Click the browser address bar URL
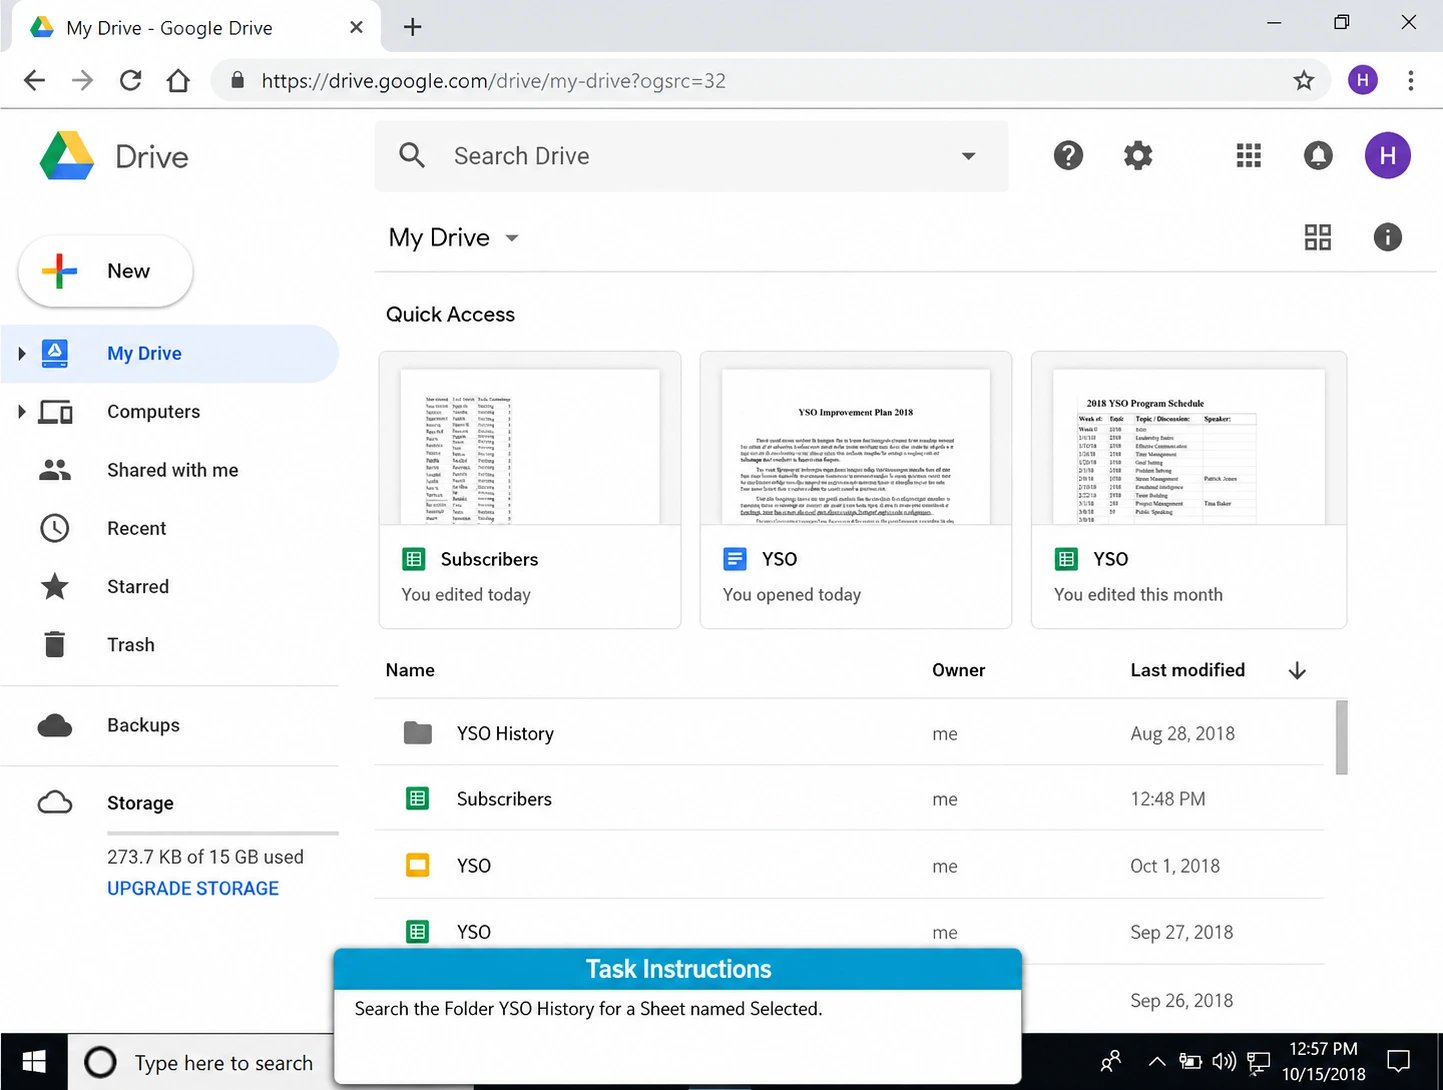 (493, 80)
